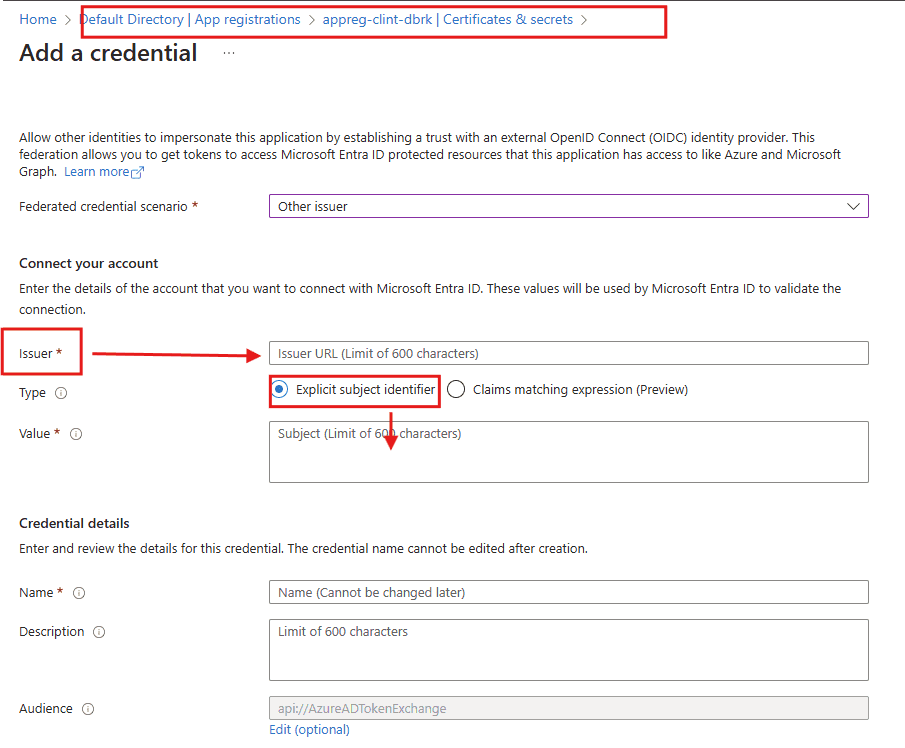The width and height of the screenshot is (905, 748).
Task: Click the Edit (optional) audience link
Action: point(309,729)
